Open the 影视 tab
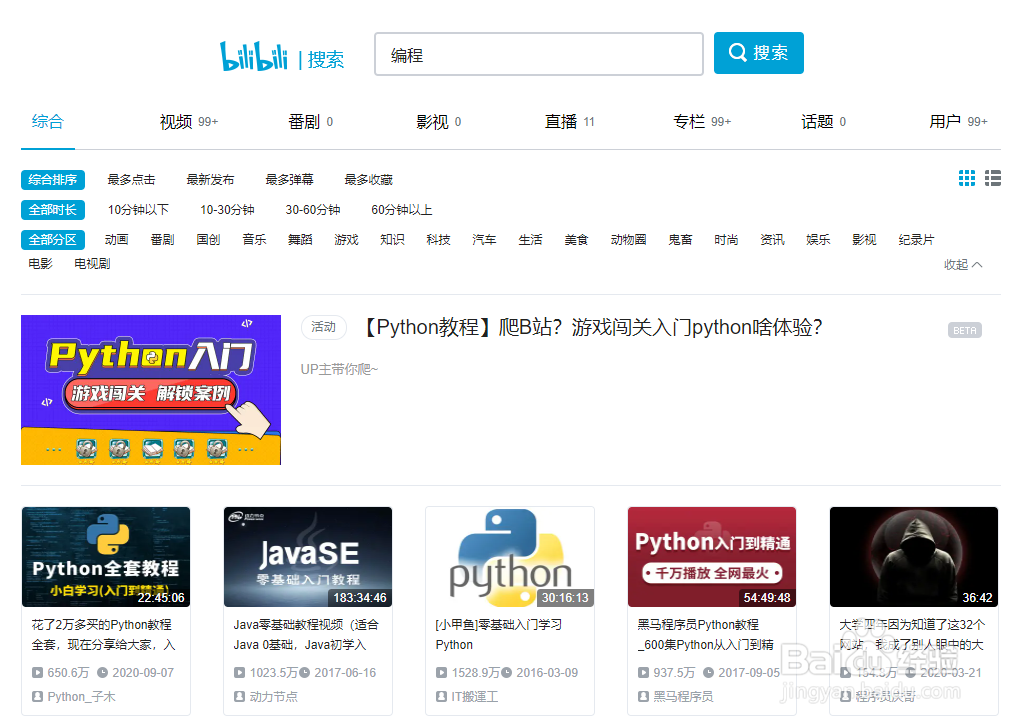This screenshot has width=1018, height=727. tap(438, 122)
